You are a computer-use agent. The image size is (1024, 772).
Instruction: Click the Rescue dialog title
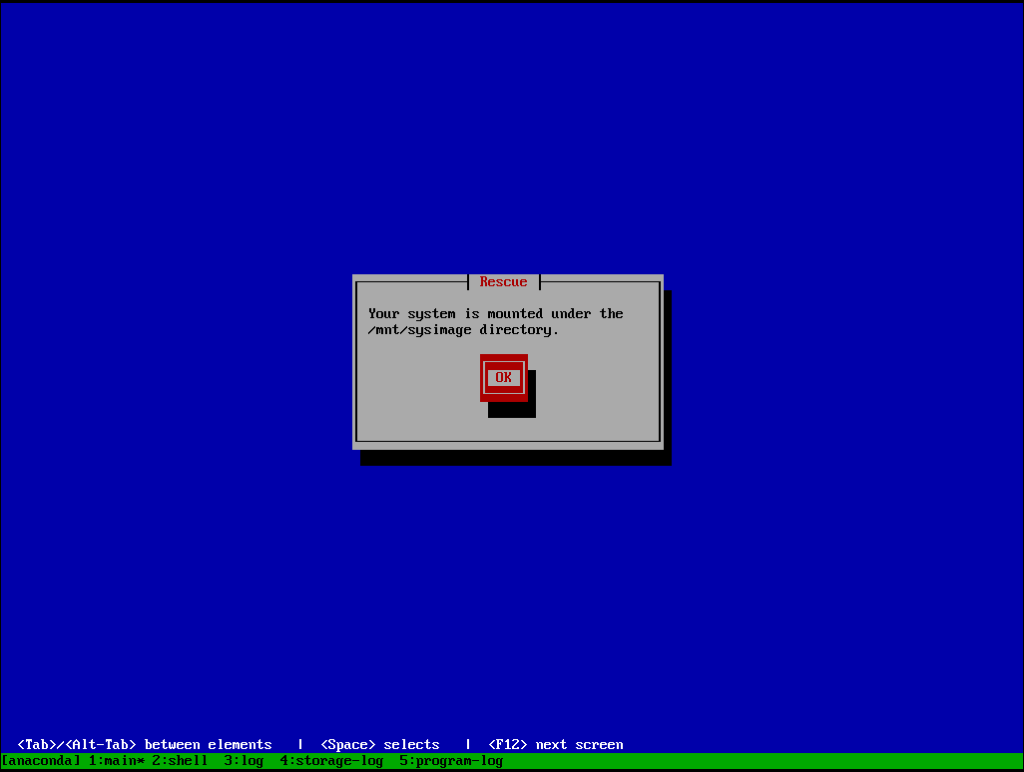[503, 281]
